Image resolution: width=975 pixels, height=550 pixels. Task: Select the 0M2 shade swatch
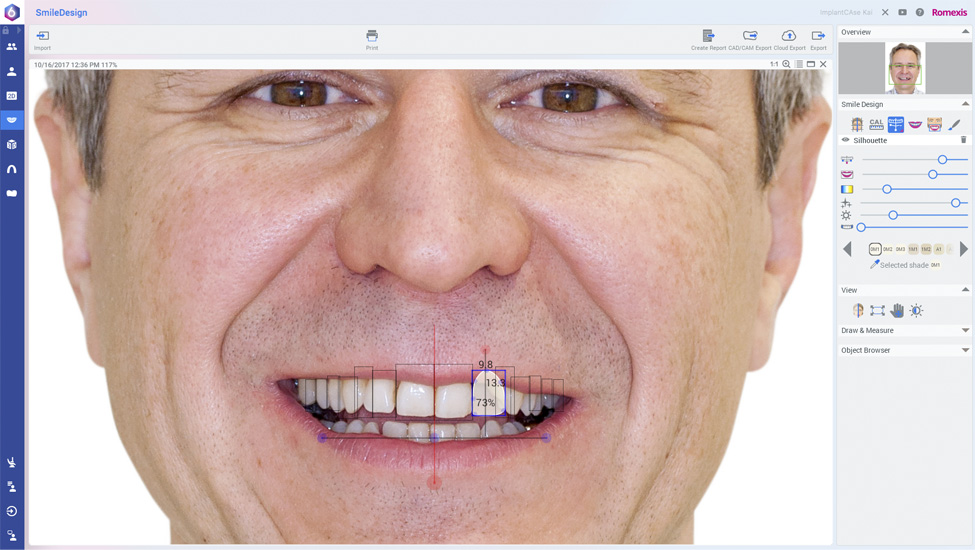coord(888,249)
